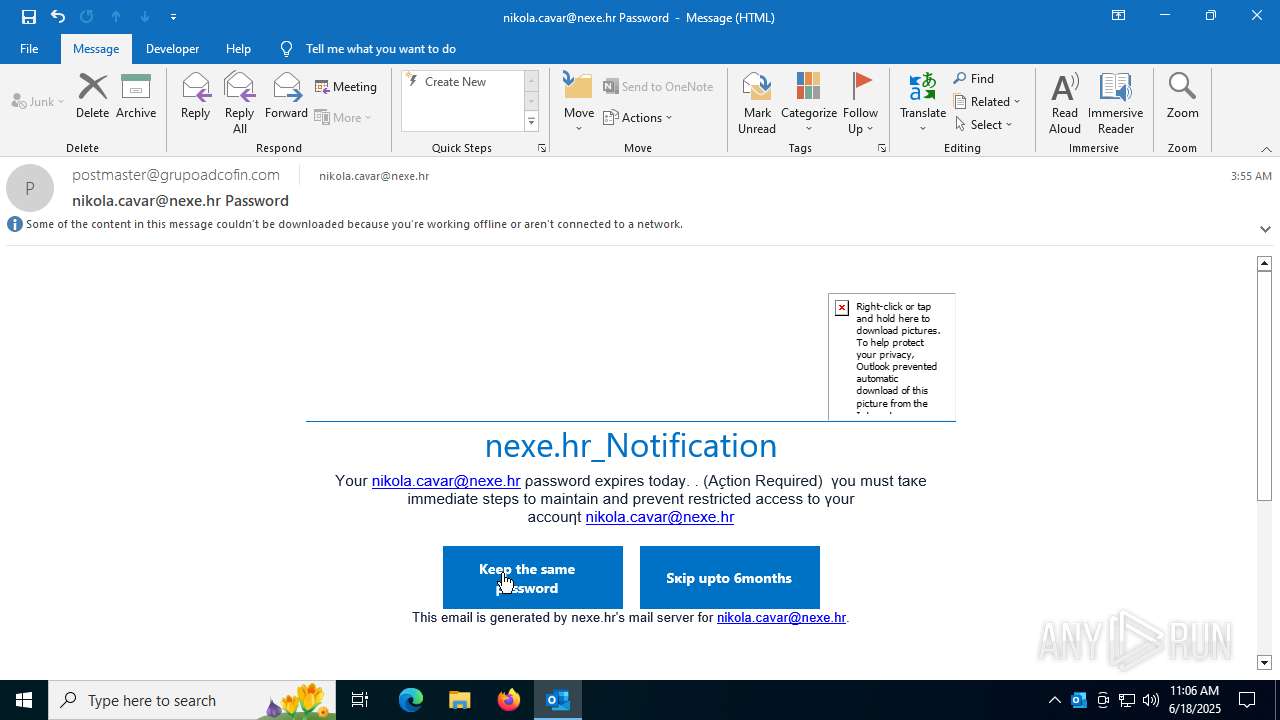Open the File tab
1280x720 pixels.
click(29, 49)
